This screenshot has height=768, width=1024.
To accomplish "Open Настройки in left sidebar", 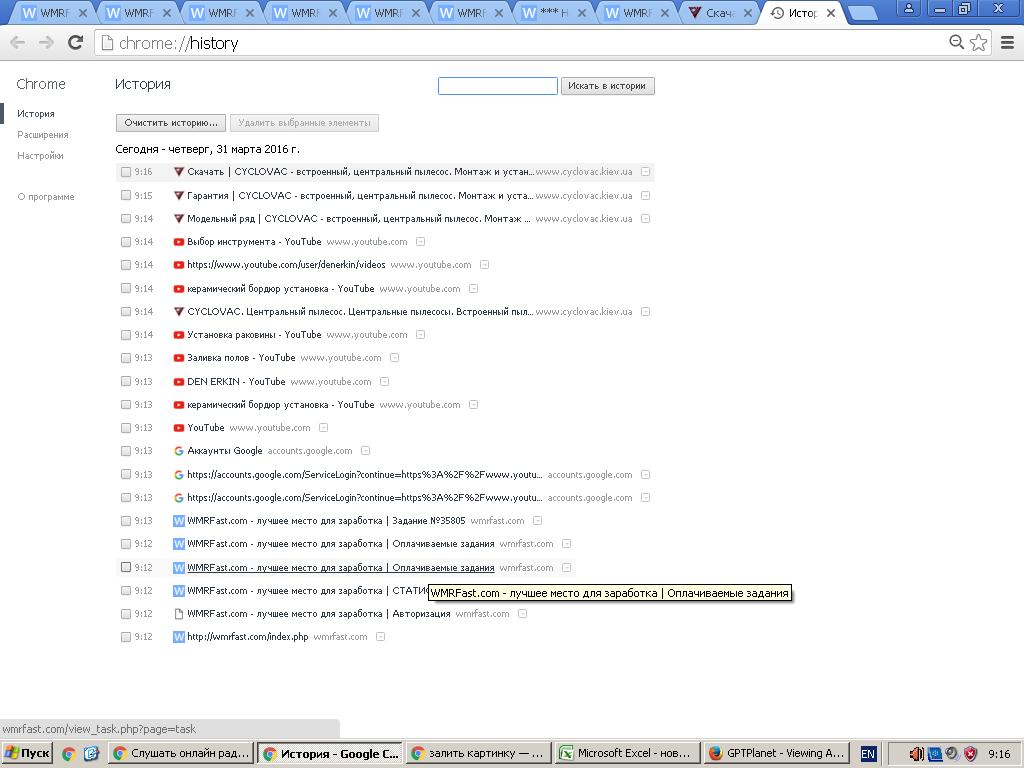I will click(x=40, y=155).
